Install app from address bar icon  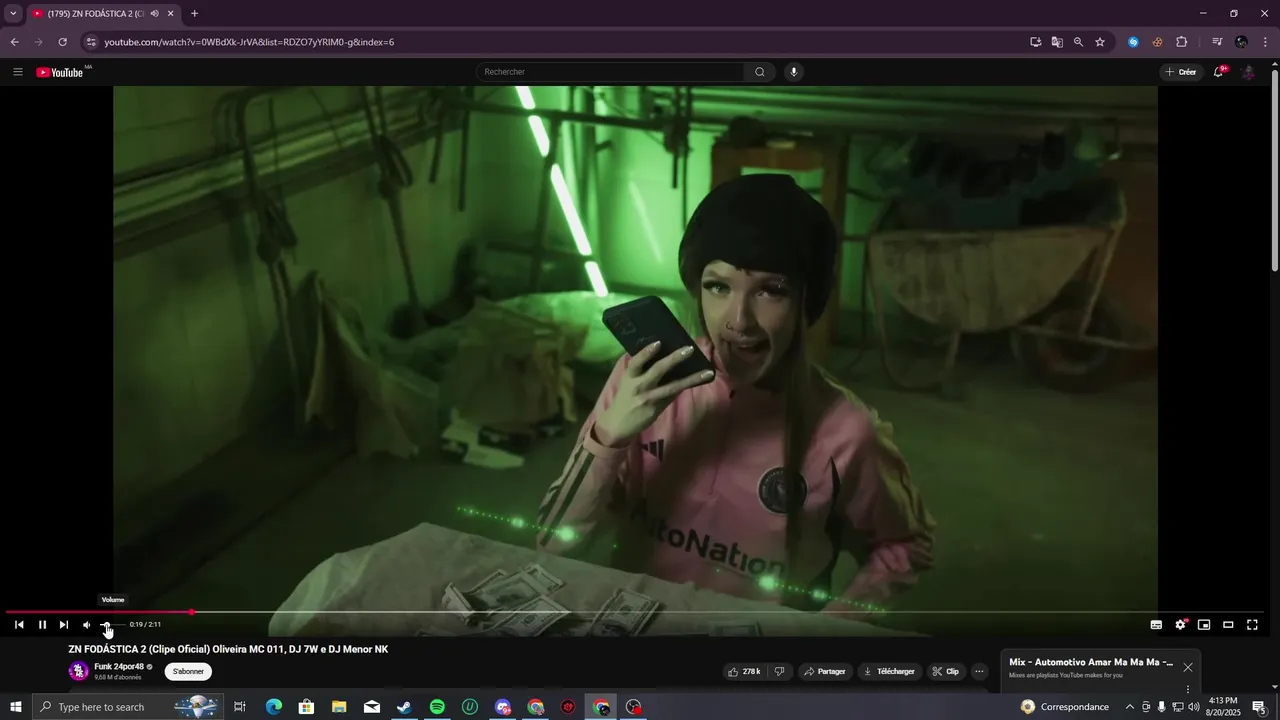tap(1036, 42)
